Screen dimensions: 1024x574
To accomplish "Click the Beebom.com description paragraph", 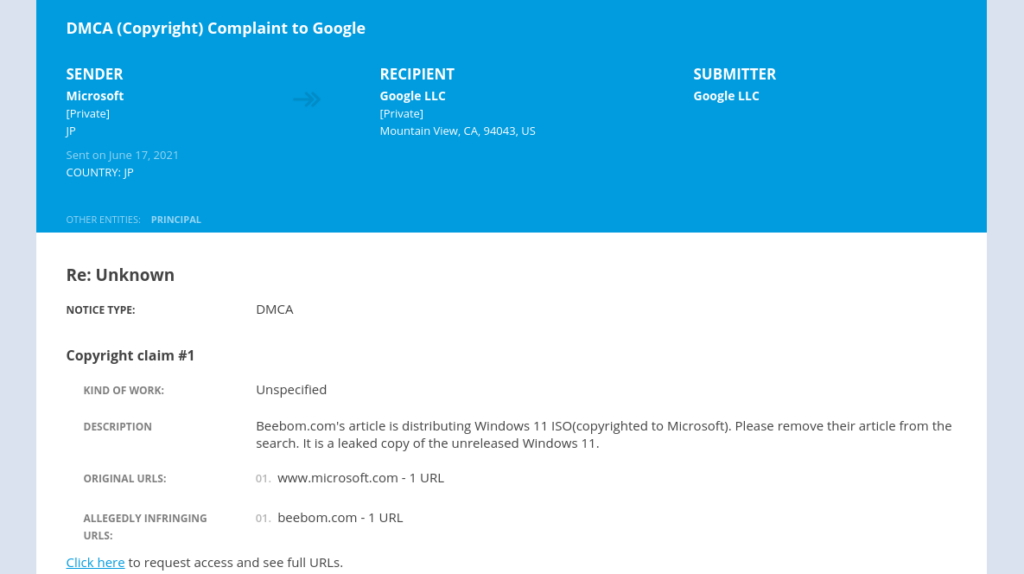I will [x=603, y=434].
